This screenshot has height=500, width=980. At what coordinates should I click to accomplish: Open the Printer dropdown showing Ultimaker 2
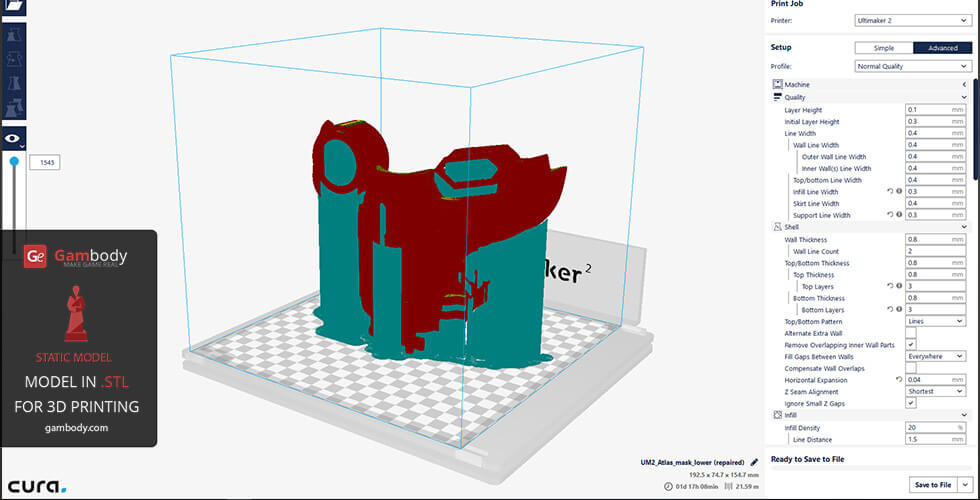point(911,20)
